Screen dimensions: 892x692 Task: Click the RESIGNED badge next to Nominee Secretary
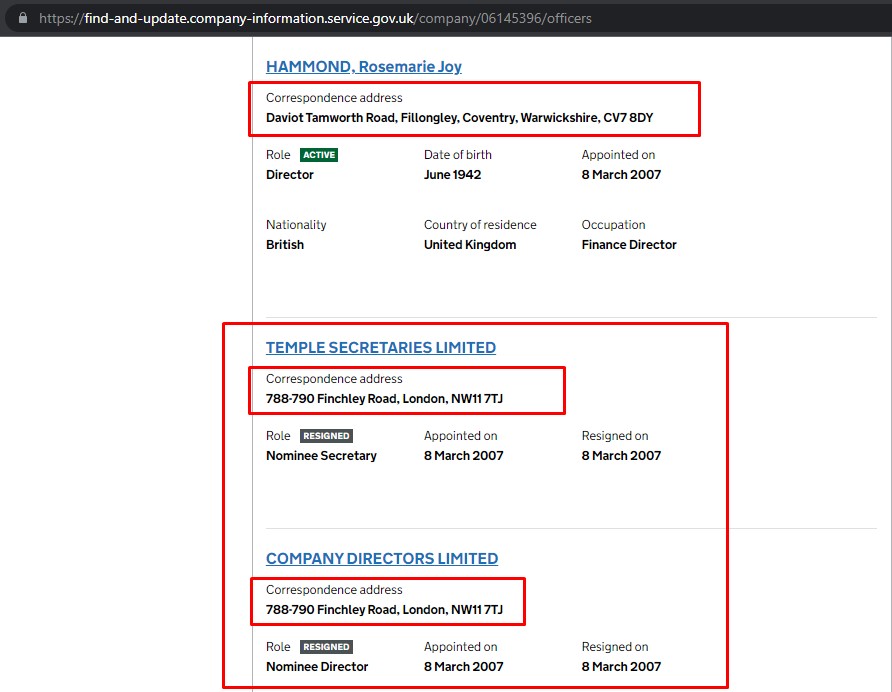coord(326,436)
